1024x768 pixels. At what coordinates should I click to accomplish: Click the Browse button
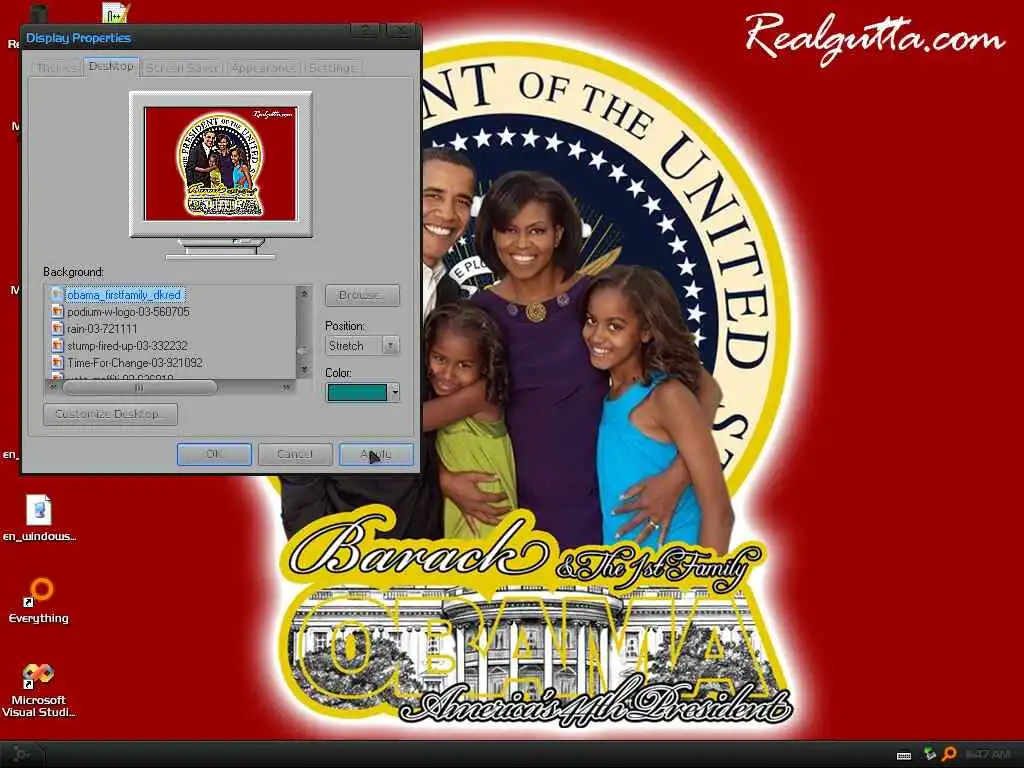point(362,295)
